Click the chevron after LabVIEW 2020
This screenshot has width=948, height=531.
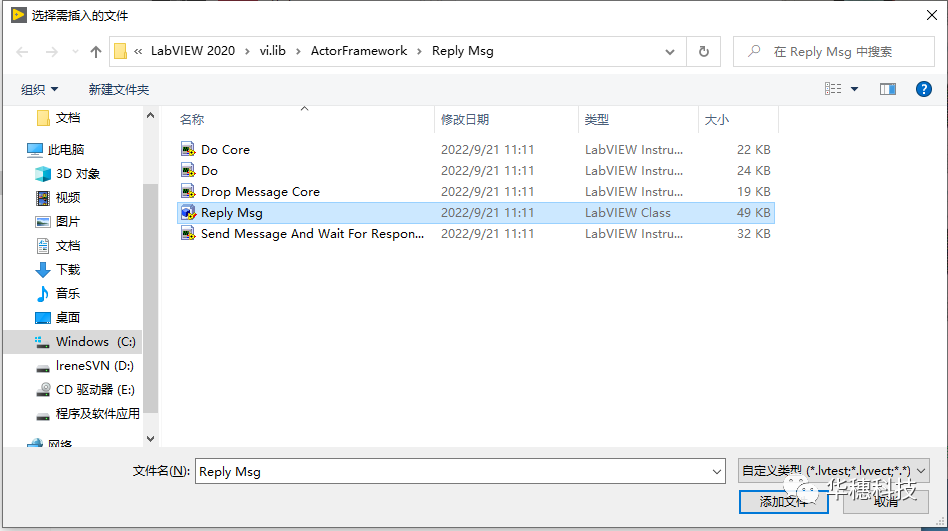[x=247, y=51]
